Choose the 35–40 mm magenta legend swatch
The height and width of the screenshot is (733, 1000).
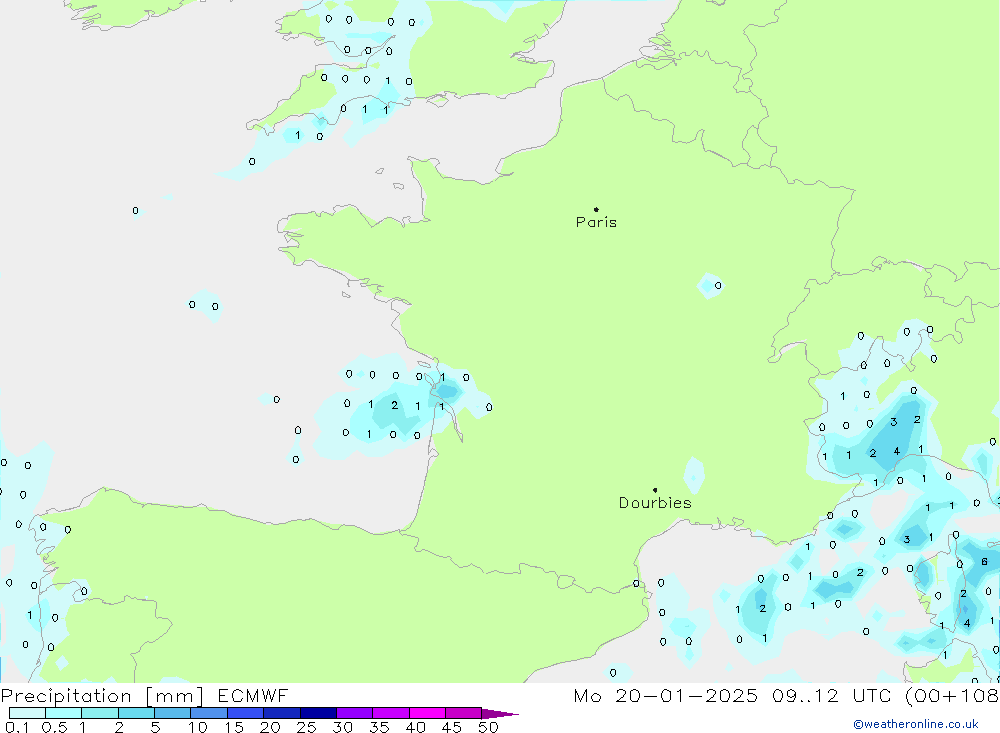[391, 714]
